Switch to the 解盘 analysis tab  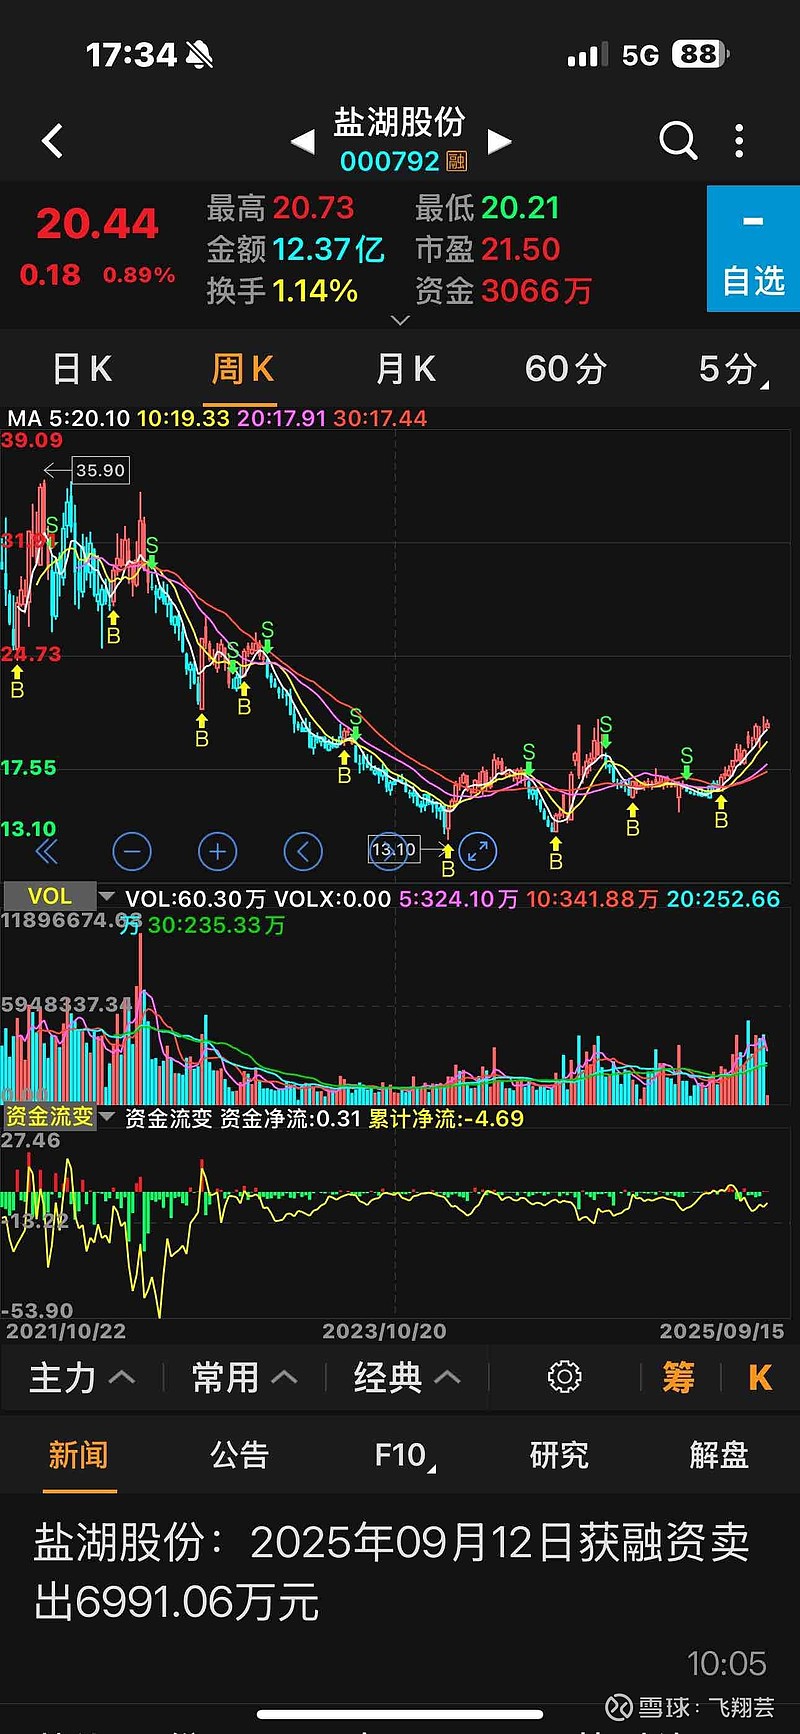[x=719, y=1455]
